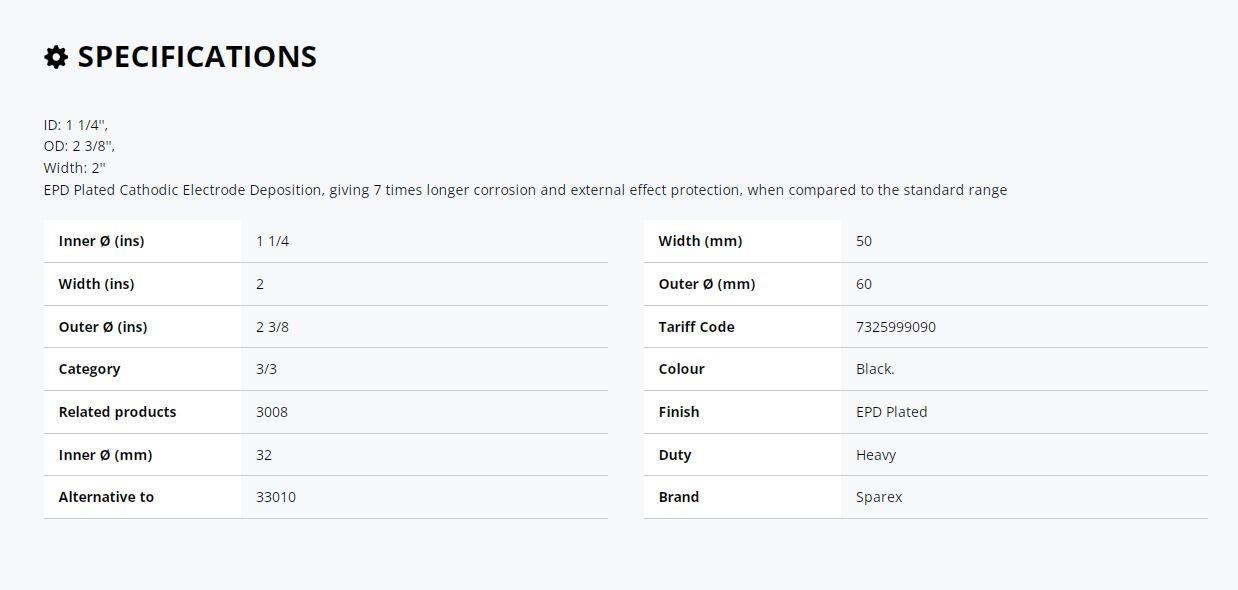
Task: Click the Alternative to row label
Action: tap(106, 497)
